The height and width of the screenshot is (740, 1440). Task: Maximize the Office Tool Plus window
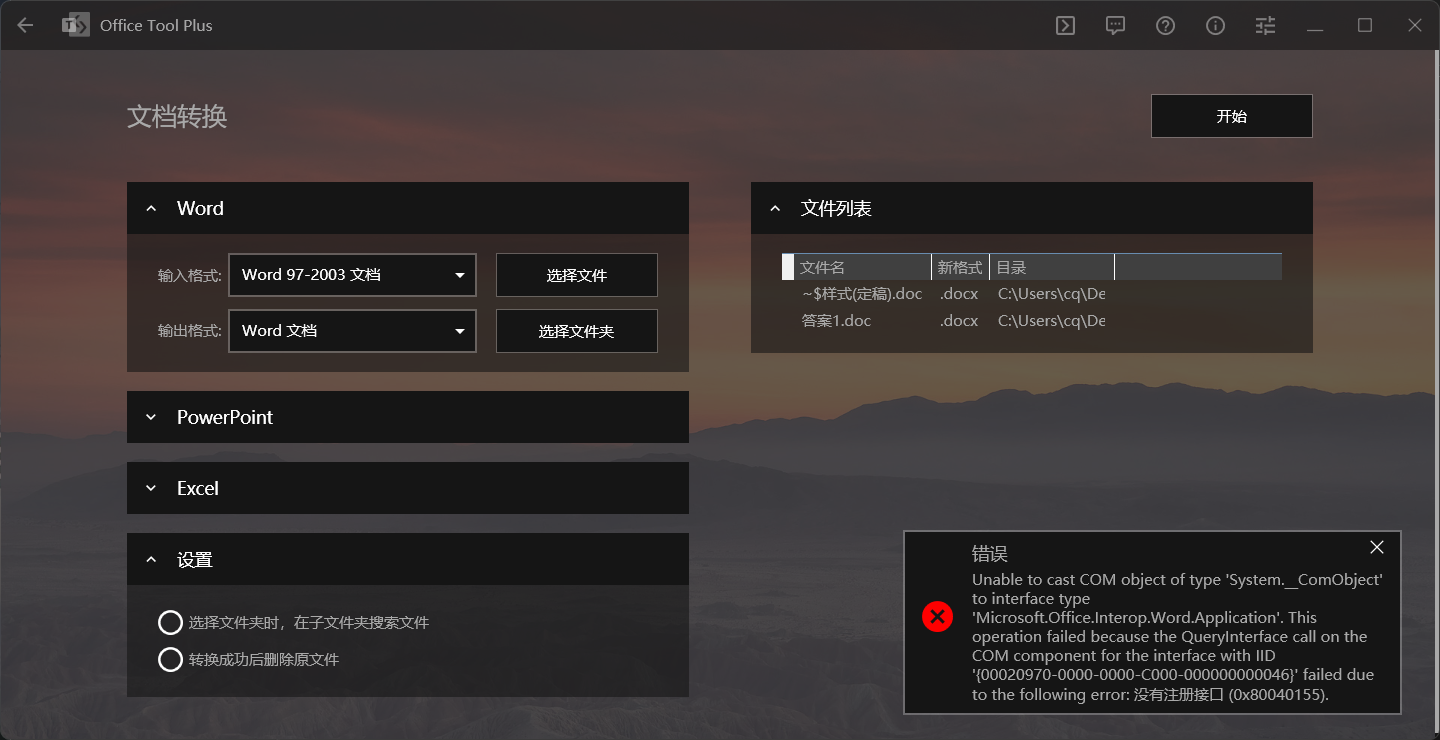1365,26
